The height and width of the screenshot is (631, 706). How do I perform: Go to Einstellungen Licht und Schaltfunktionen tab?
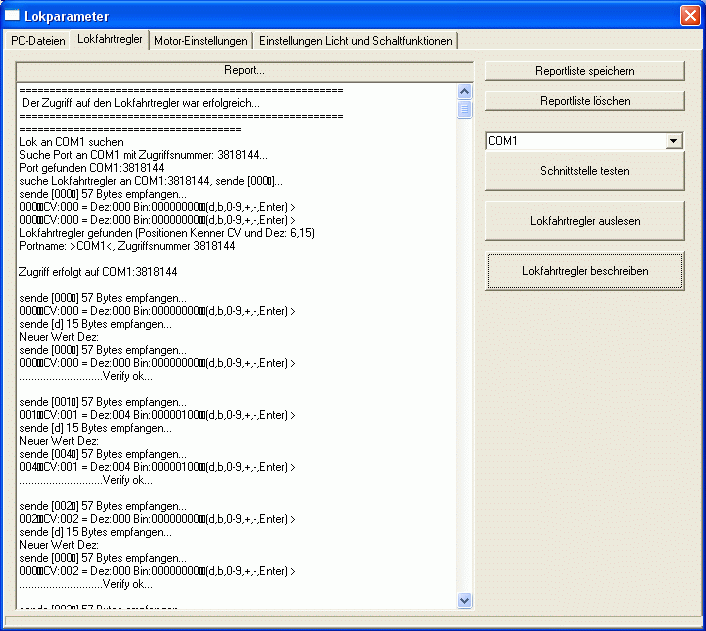pyautogui.click(x=356, y=41)
